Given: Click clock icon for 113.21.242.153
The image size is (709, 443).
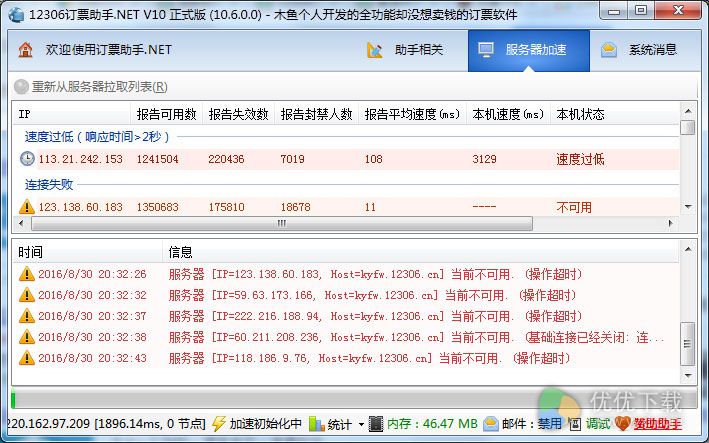Looking at the screenshot, I should click(x=27, y=159).
